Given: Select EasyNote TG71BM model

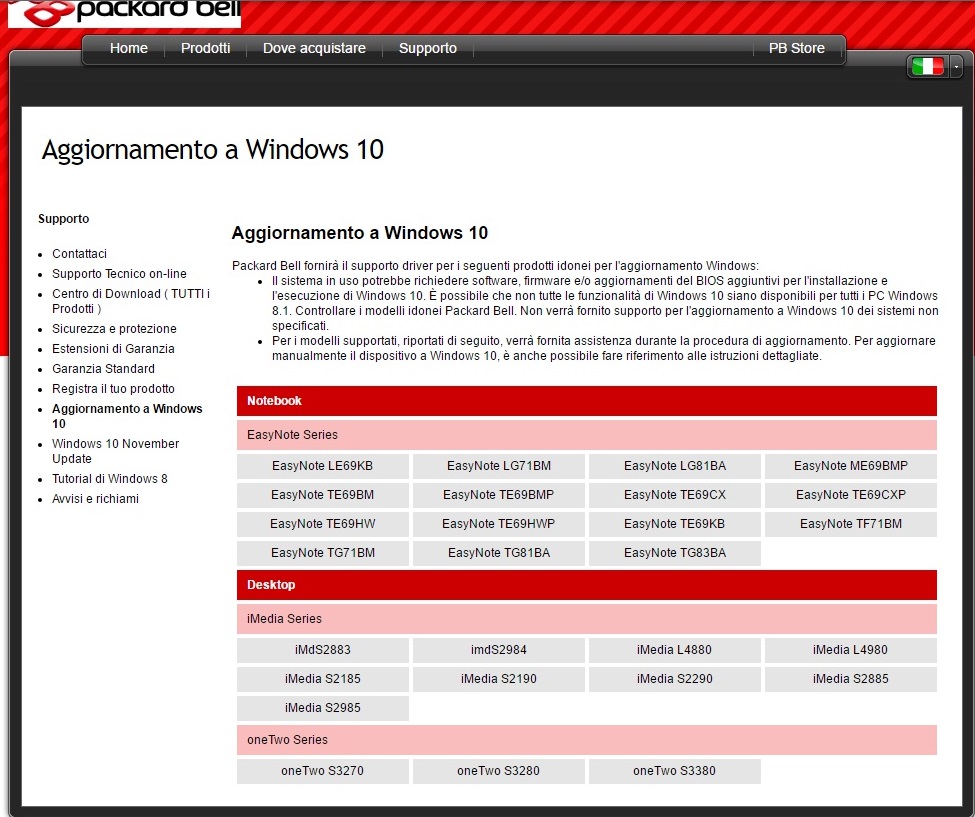Looking at the screenshot, I should click(x=323, y=553).
